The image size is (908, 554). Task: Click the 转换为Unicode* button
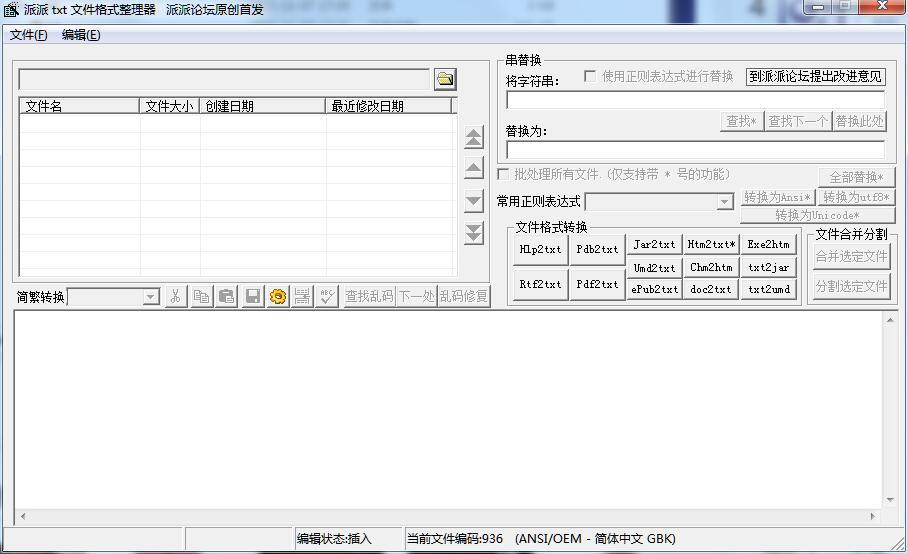click(818, 215)
